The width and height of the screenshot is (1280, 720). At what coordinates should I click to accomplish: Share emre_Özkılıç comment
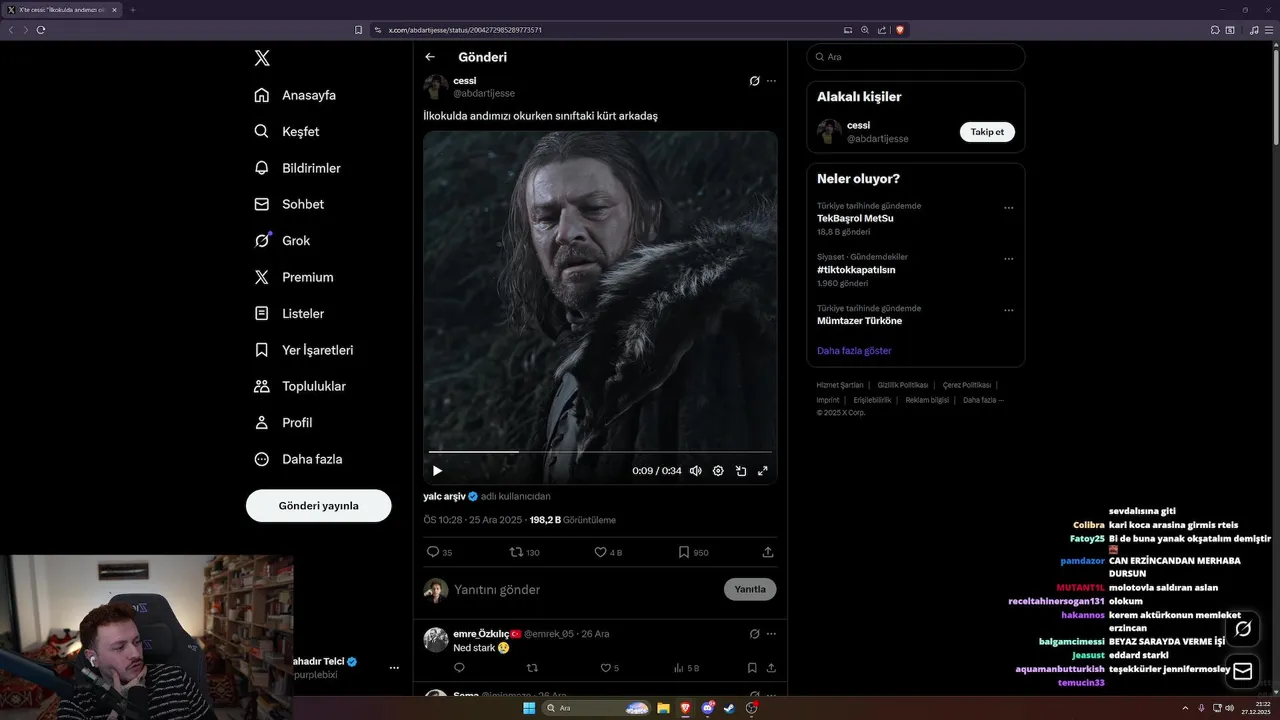[x=771, y=668]
